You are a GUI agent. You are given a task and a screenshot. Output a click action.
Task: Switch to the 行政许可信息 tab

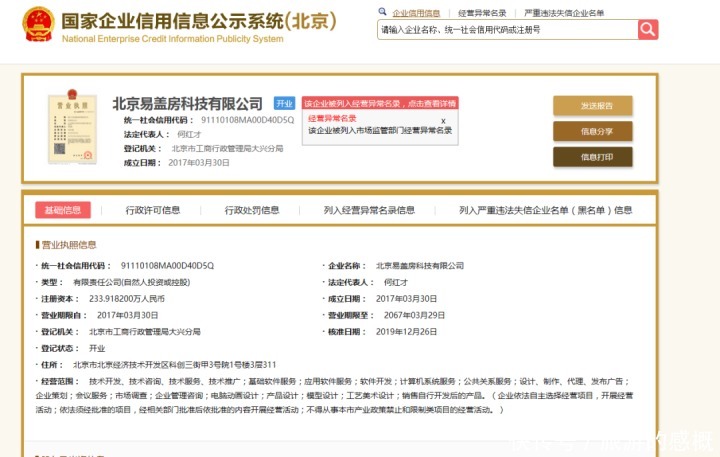tap(153, 210)
